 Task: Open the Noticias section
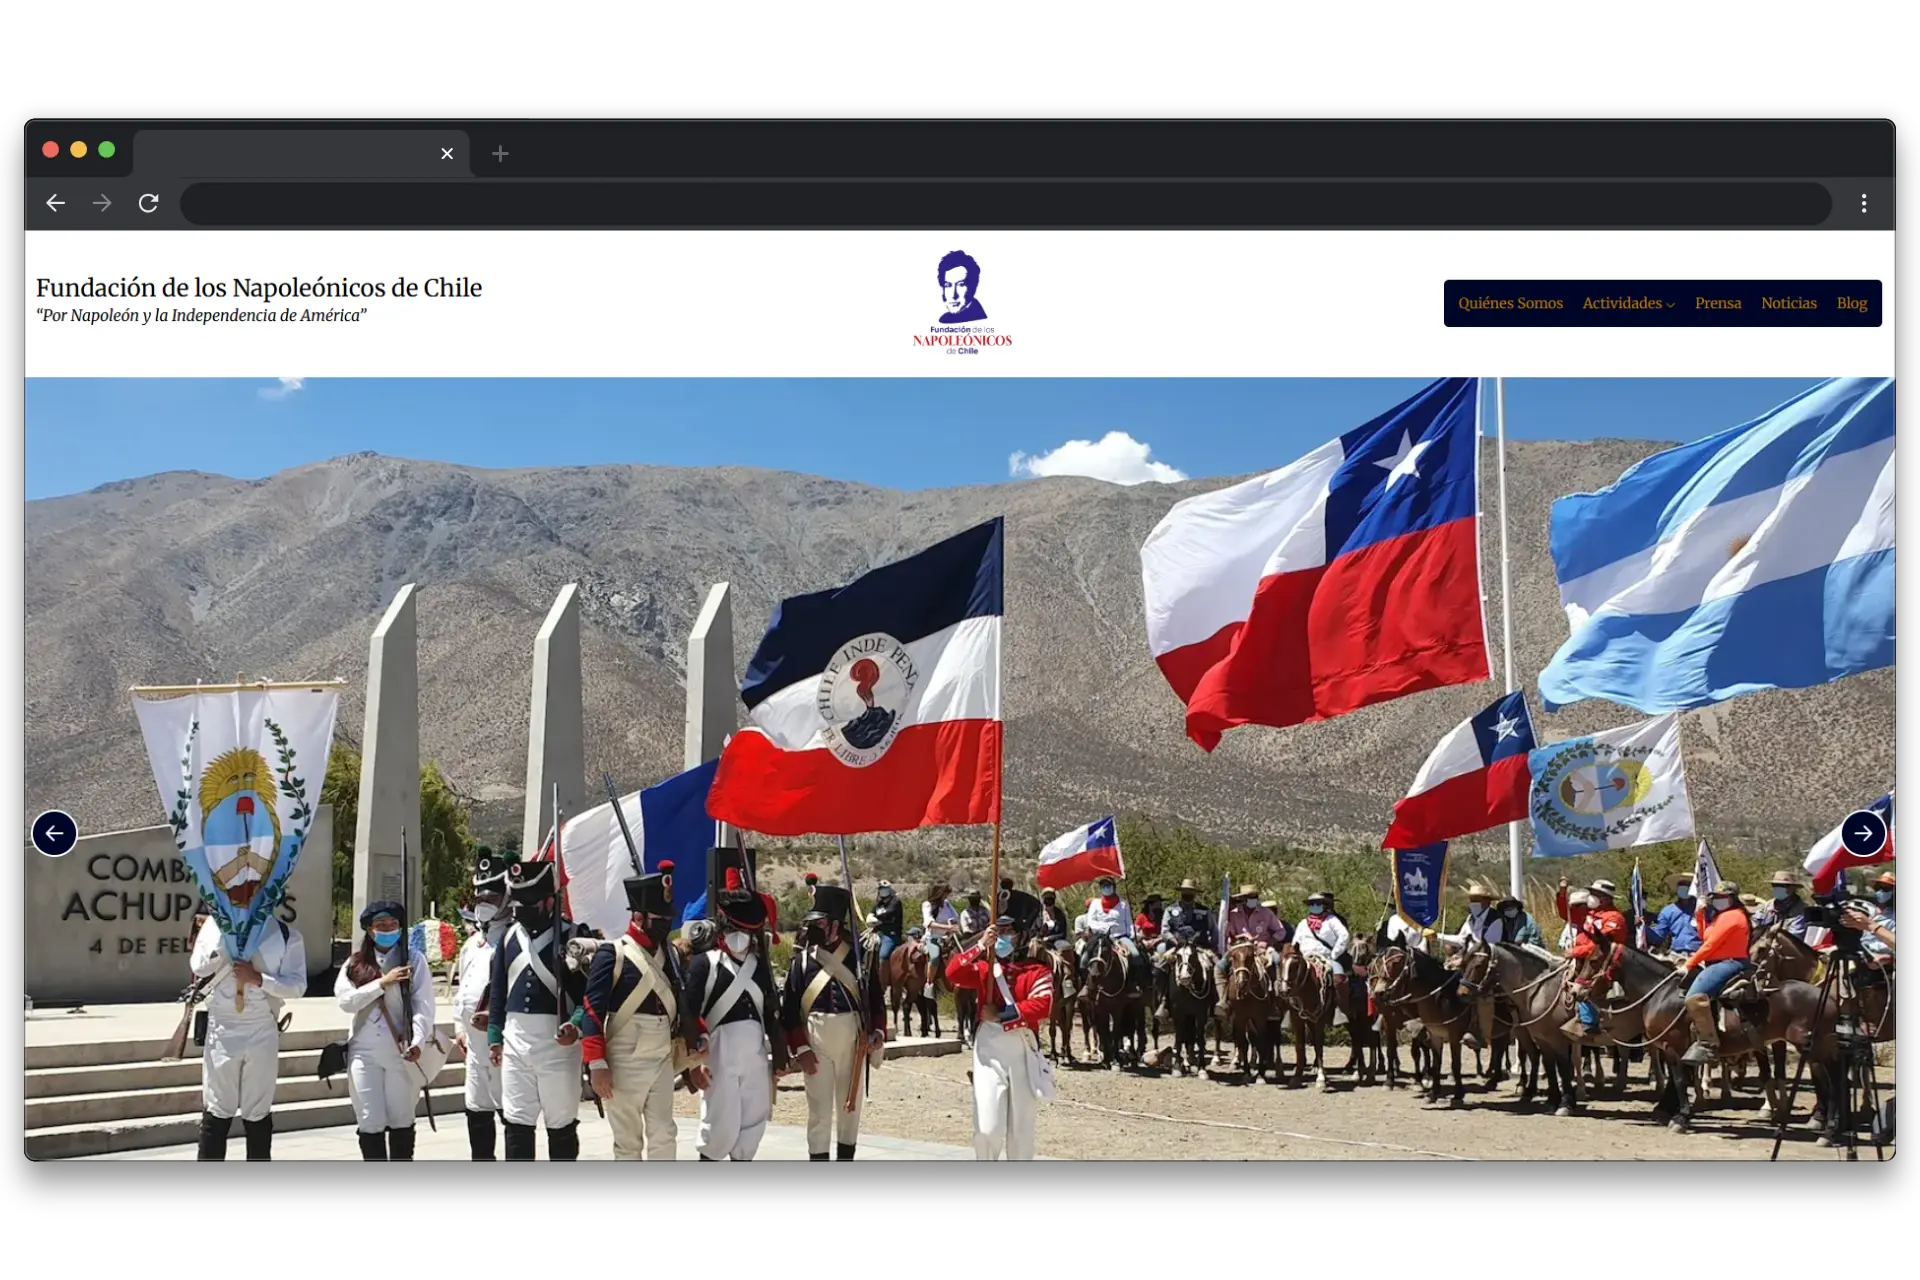[x=1789, y=303]
